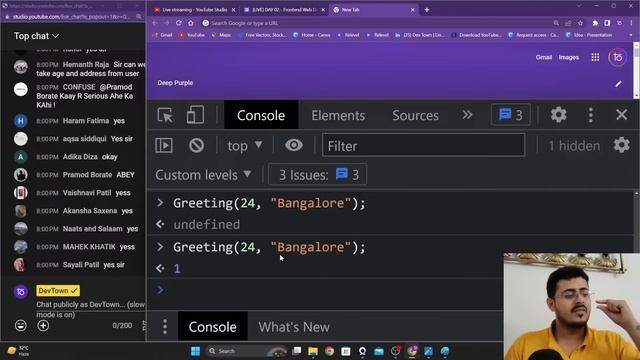
Task: Open the top JavaScript context dropdown
Action: tap(244, 146)
